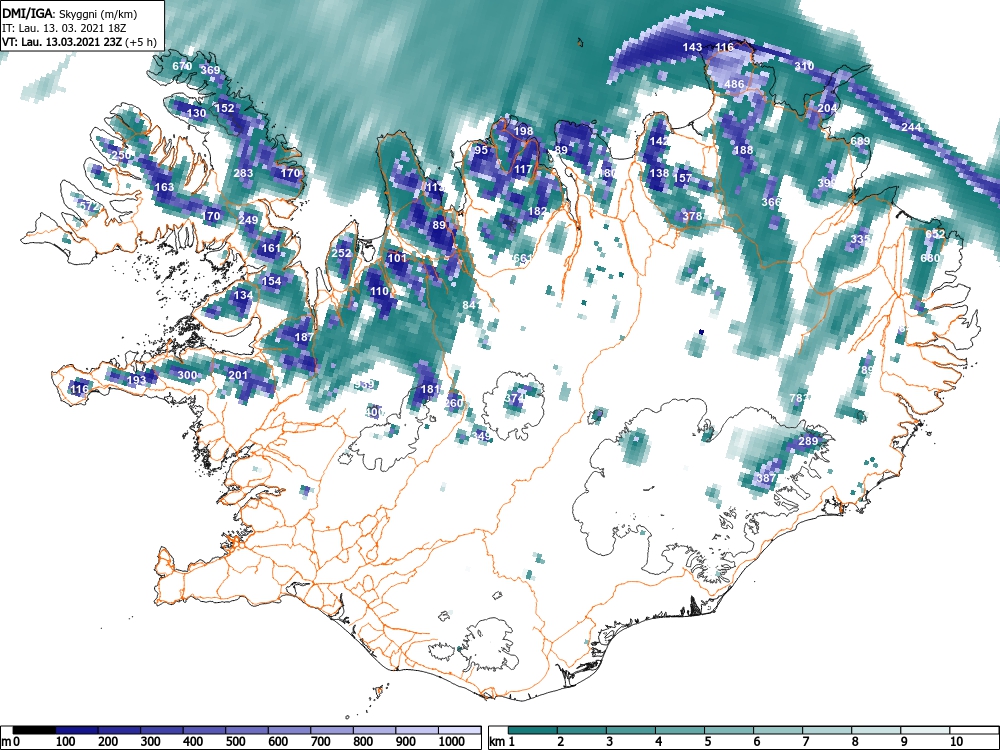This screenshot has width=1000, height=750.
Task: Select the 369 visibility label
Action: point(210,70)
